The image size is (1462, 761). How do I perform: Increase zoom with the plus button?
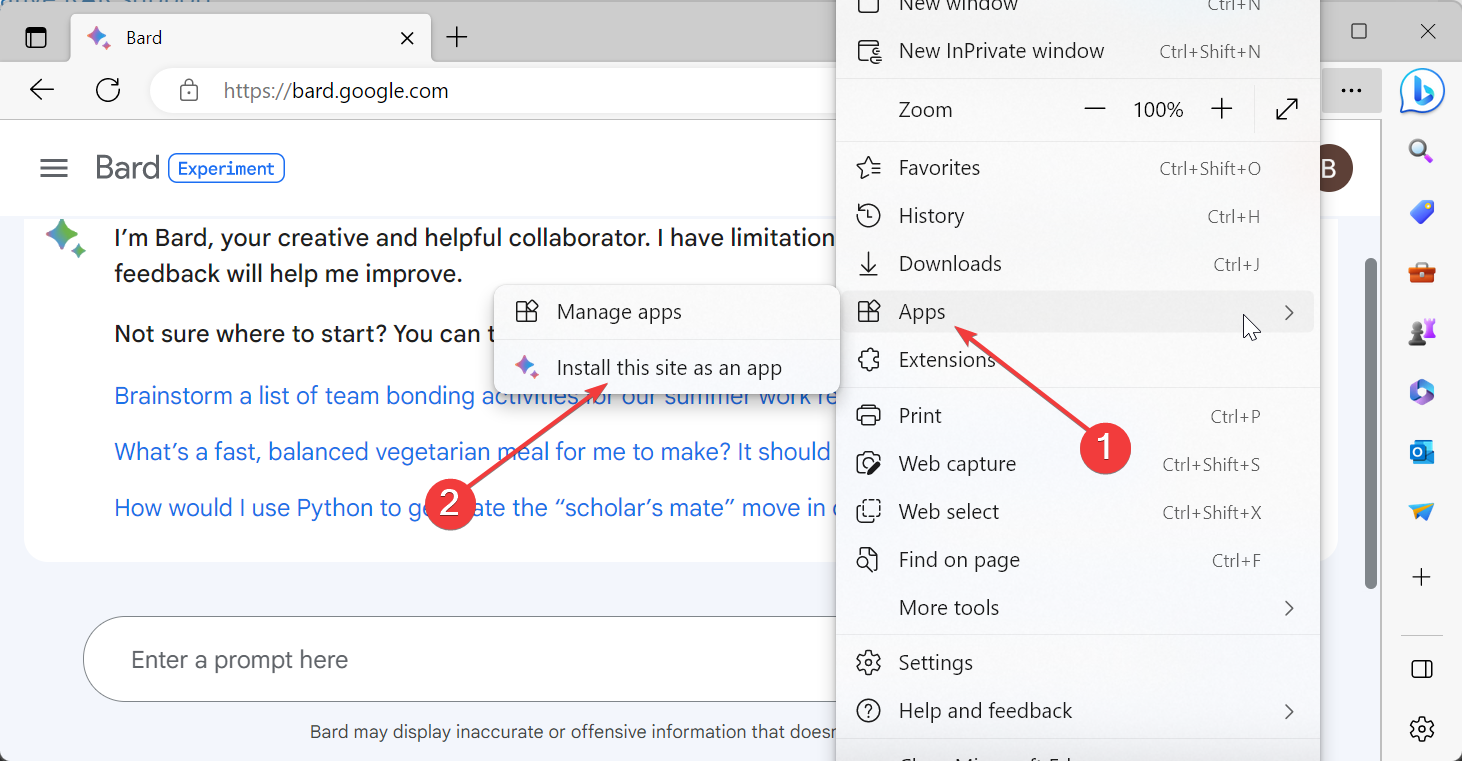(1221, 110)
